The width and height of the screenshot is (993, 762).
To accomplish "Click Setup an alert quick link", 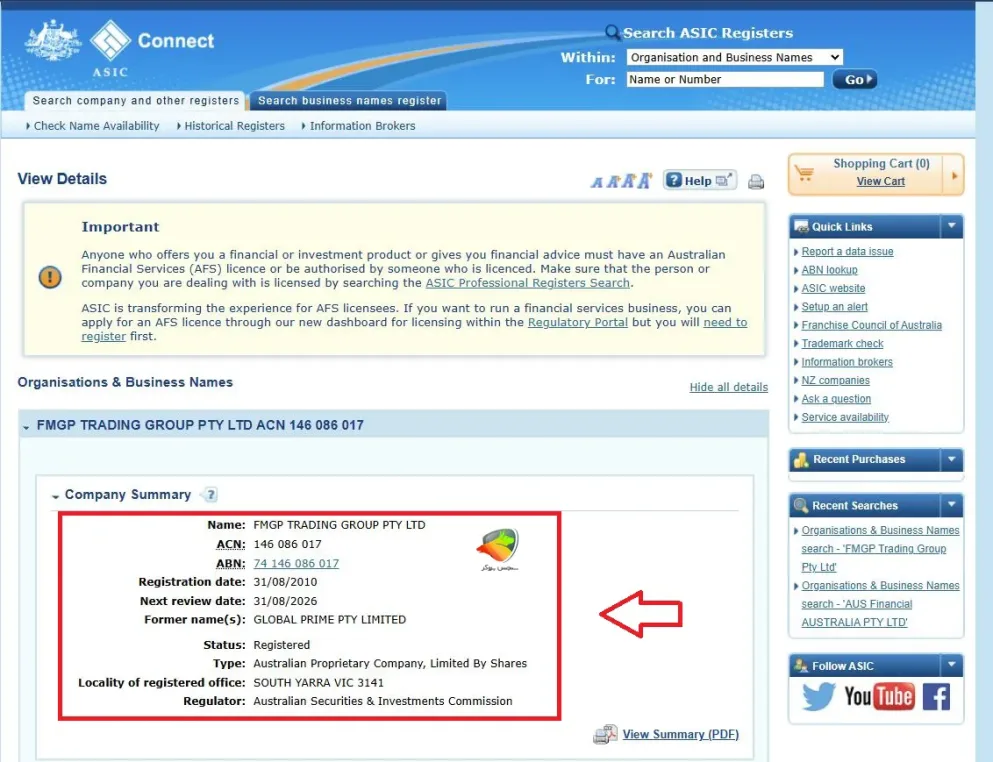I will 834,307.
